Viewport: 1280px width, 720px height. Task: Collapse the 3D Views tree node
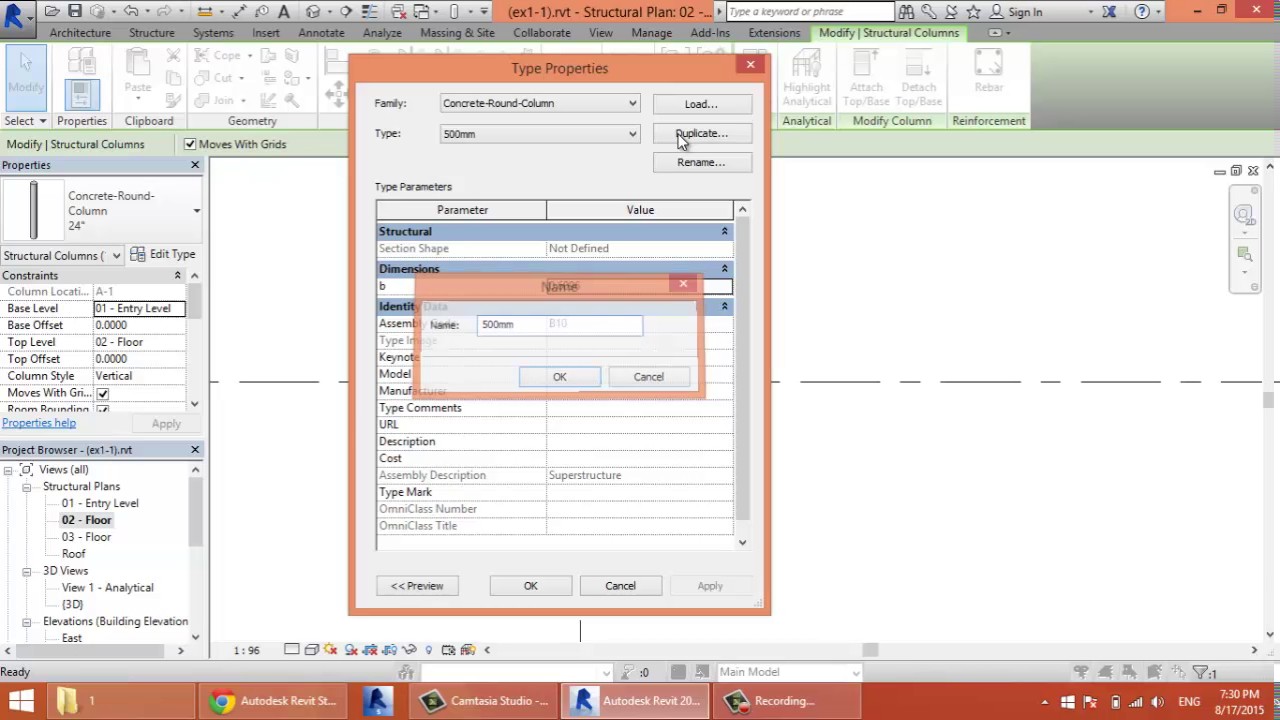coord(27,571)
